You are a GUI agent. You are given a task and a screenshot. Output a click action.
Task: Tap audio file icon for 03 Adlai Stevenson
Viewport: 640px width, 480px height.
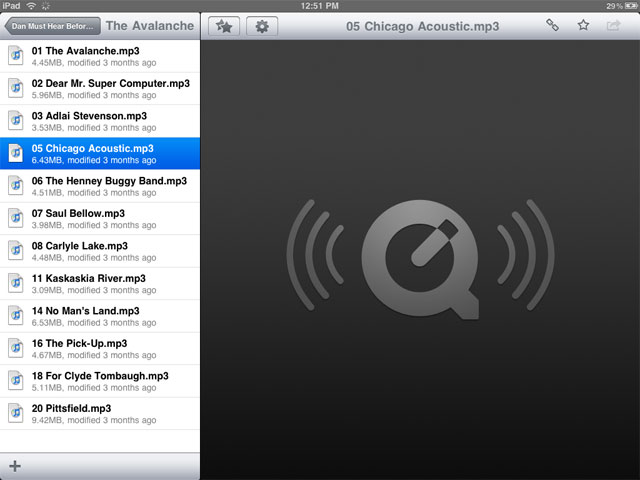[x=16, y=120]
